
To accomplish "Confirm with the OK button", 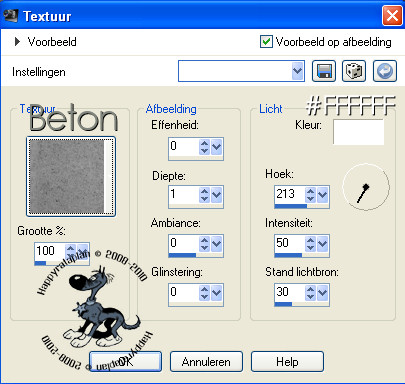I will click(126, 362).
